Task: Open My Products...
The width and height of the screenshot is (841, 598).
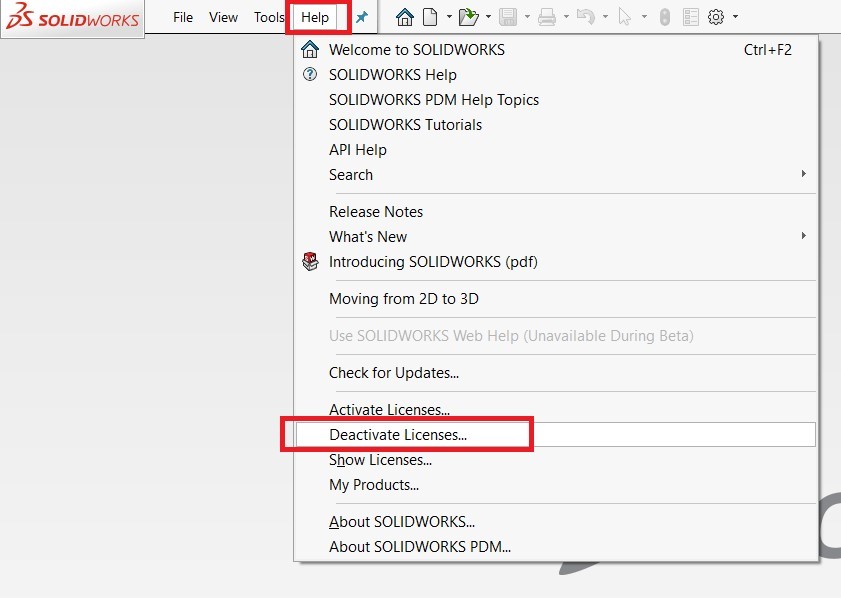Action: (x=556, y=485)
